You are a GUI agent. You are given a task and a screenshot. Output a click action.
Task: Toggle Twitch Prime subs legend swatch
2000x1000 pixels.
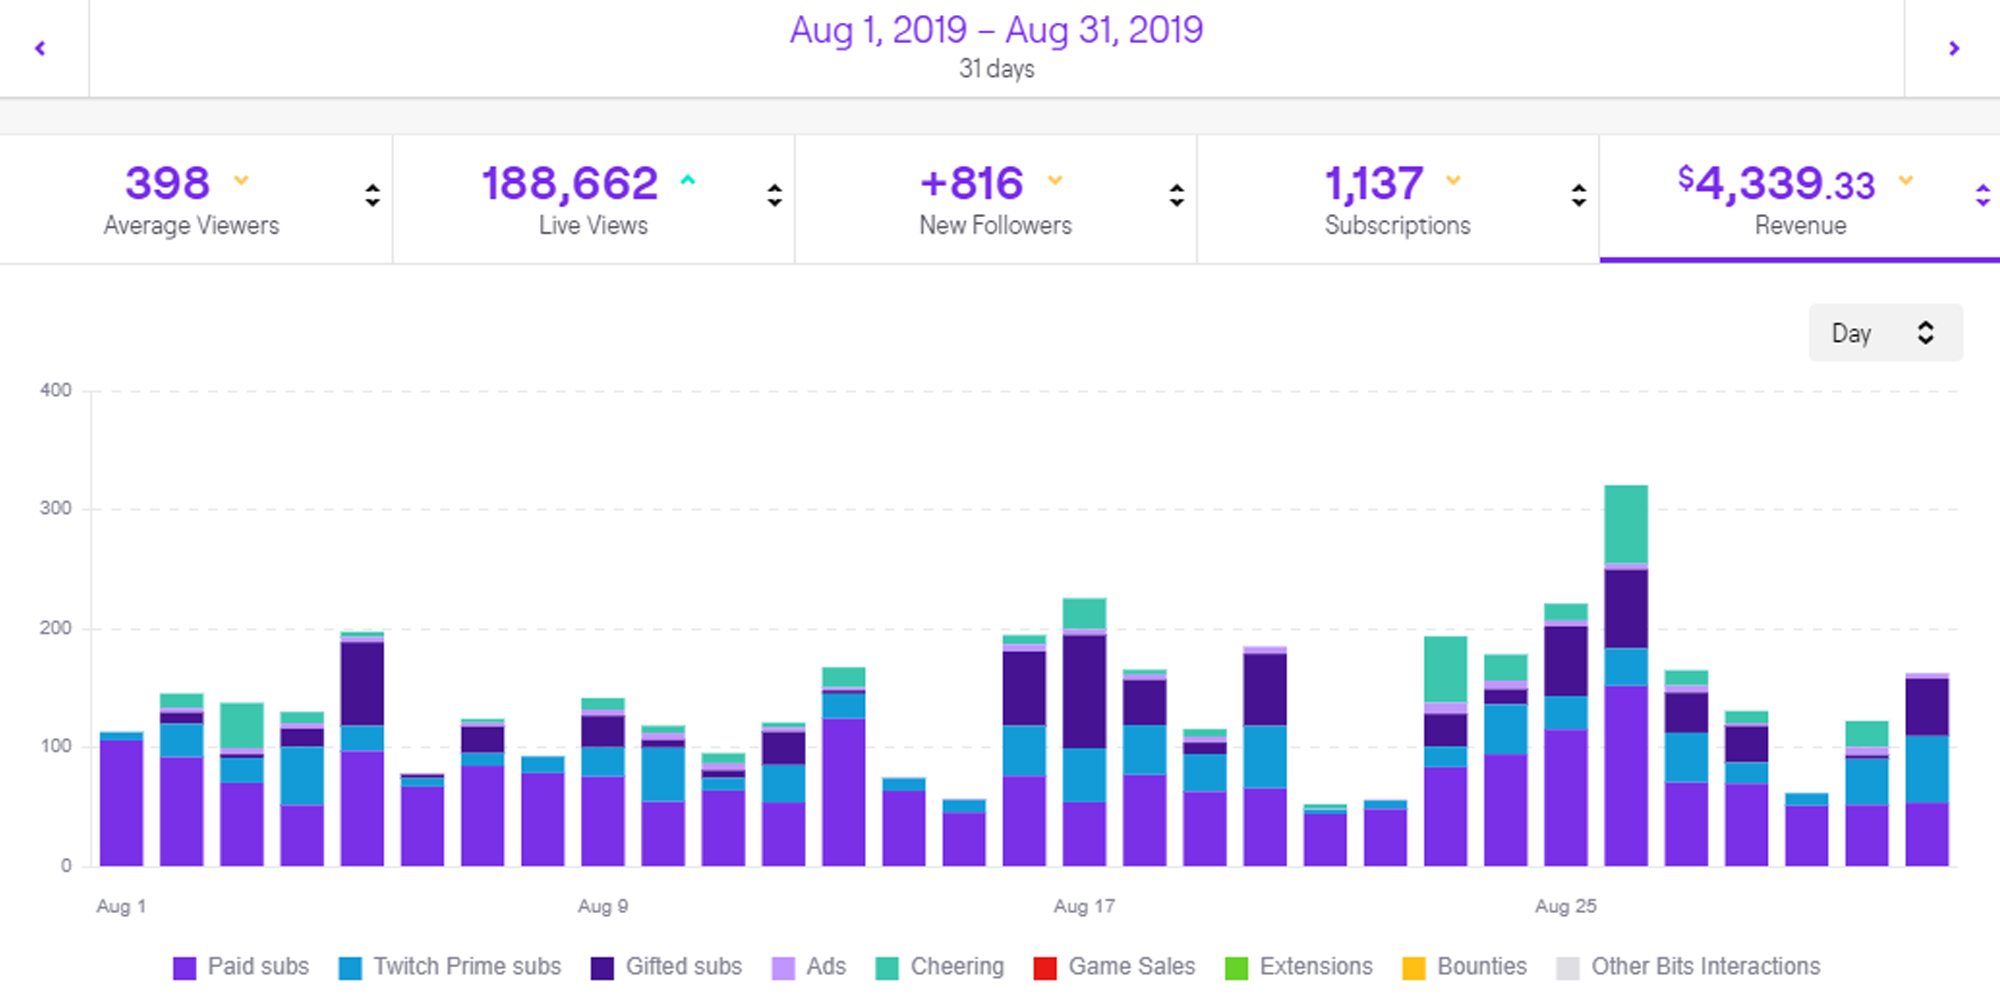click(350, 968)
